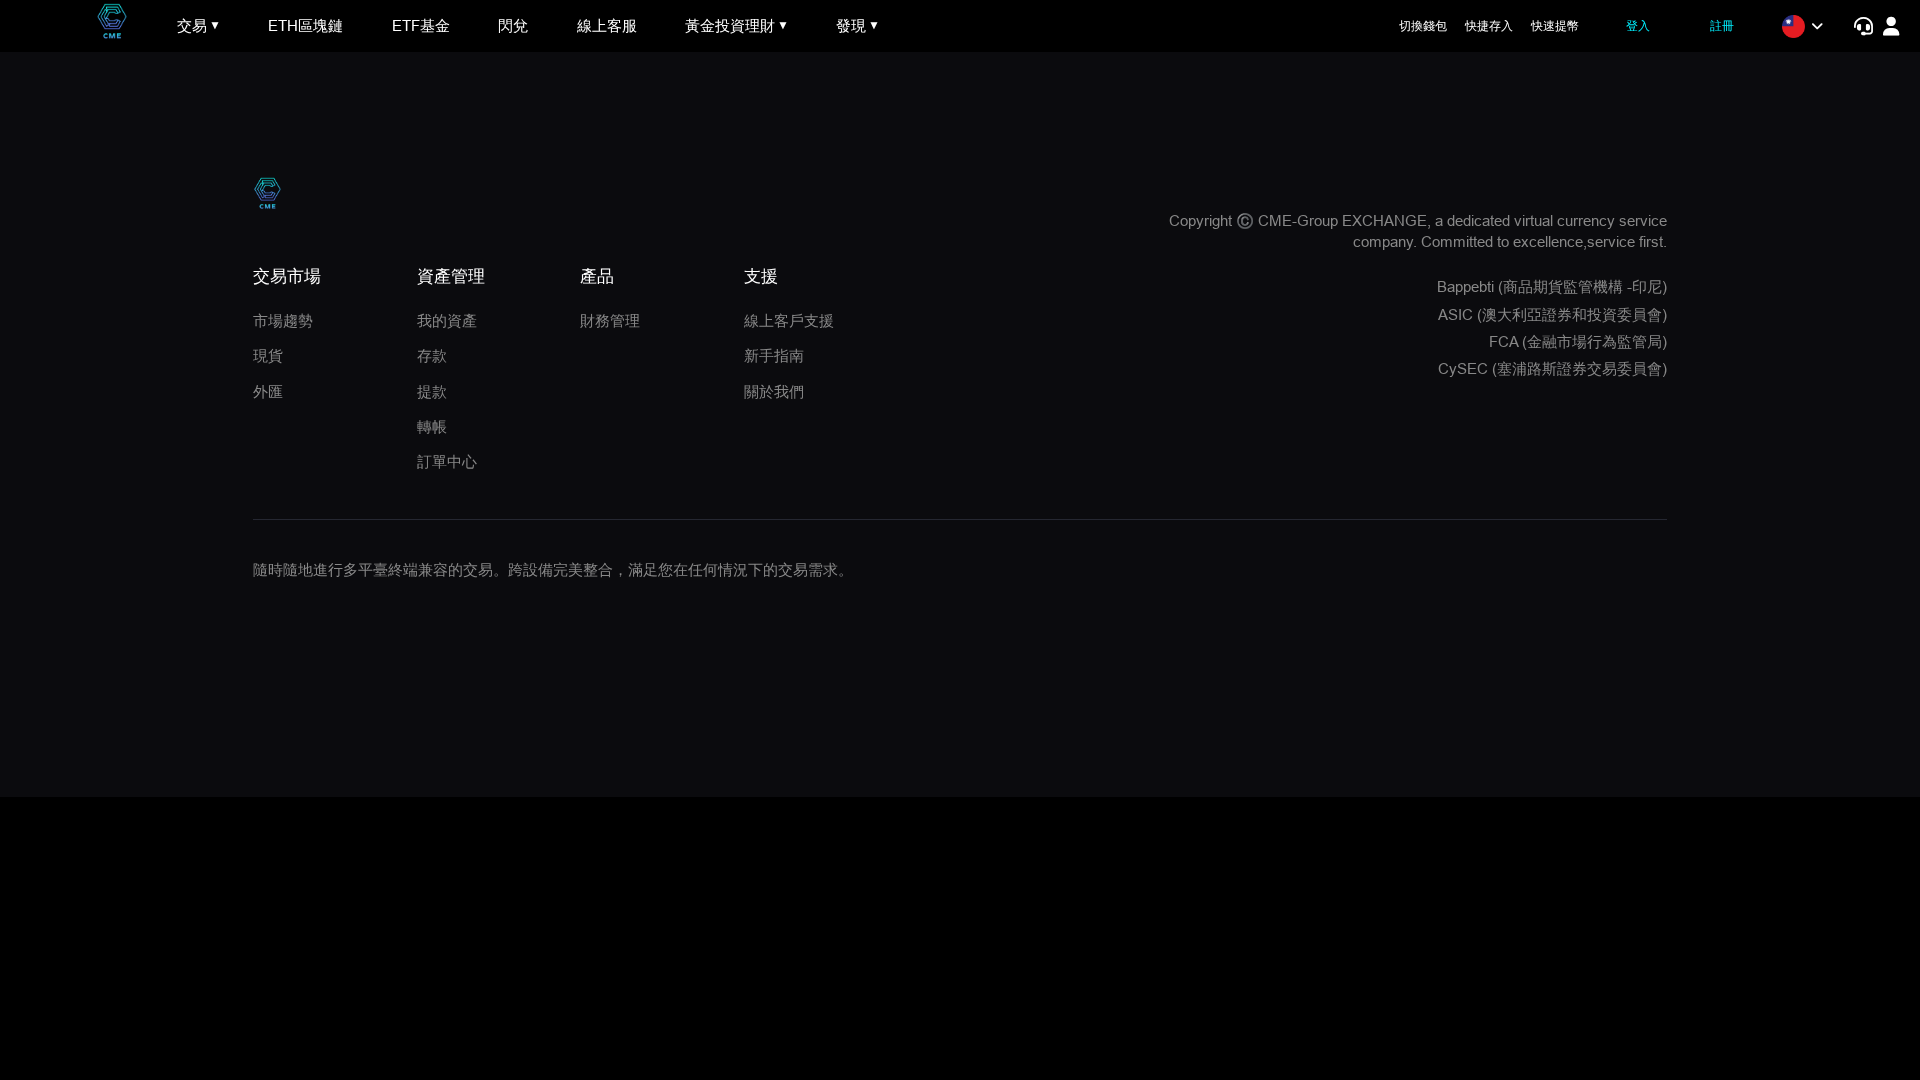Select 快速提幣 in the top bar
This screenshot has width=1920, height=1080.
(1554, 26)
